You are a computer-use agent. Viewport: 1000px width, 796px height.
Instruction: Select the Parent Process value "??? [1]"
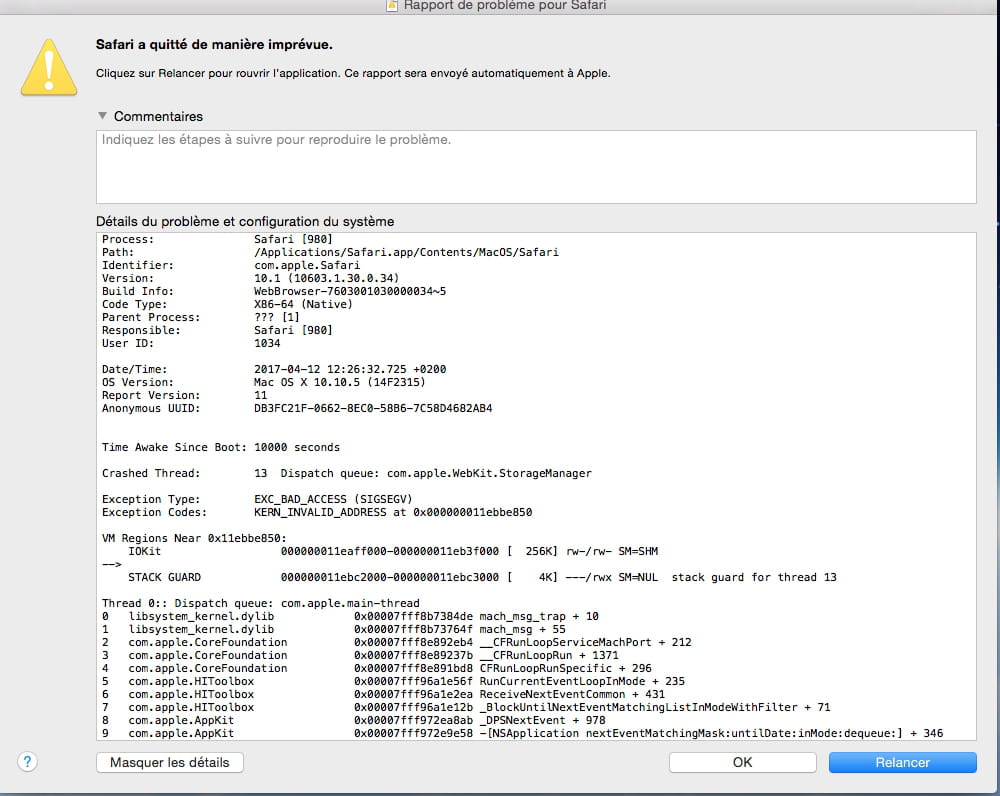pyautogui.click(x=277, y=317)
